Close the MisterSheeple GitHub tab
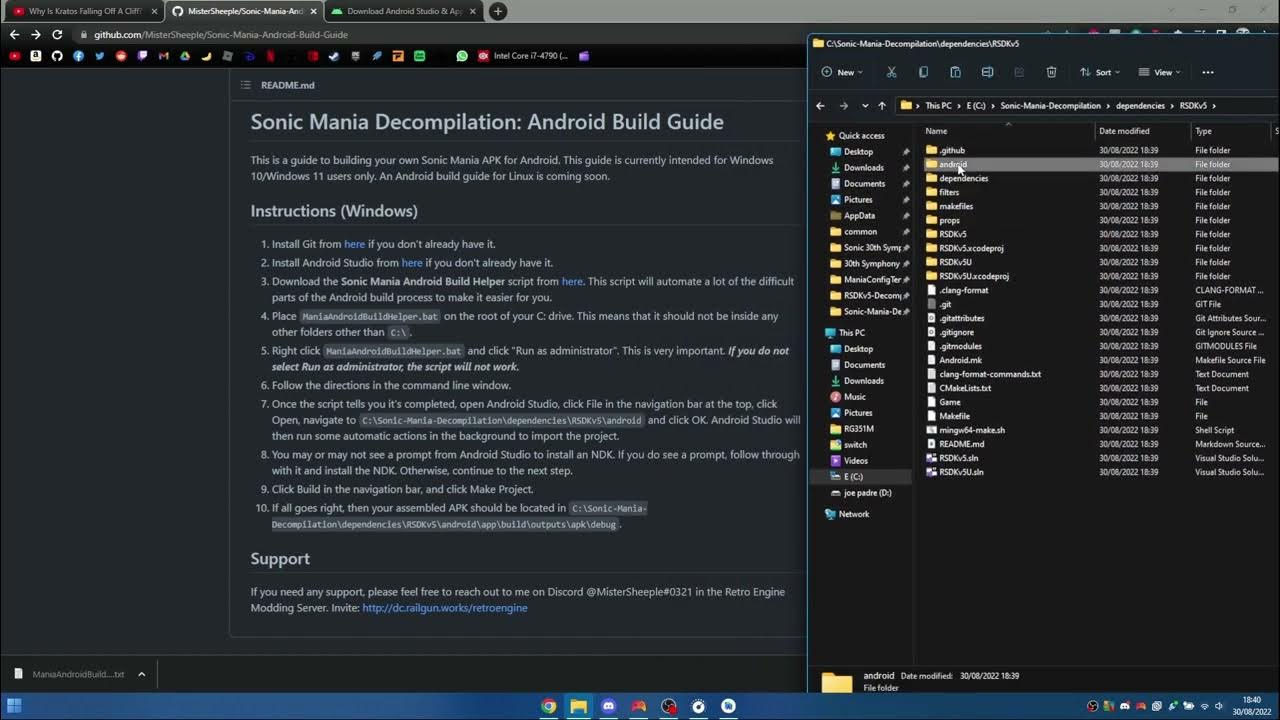The image size is (1280, 720). pyautogui.click(x=313, y=11)
